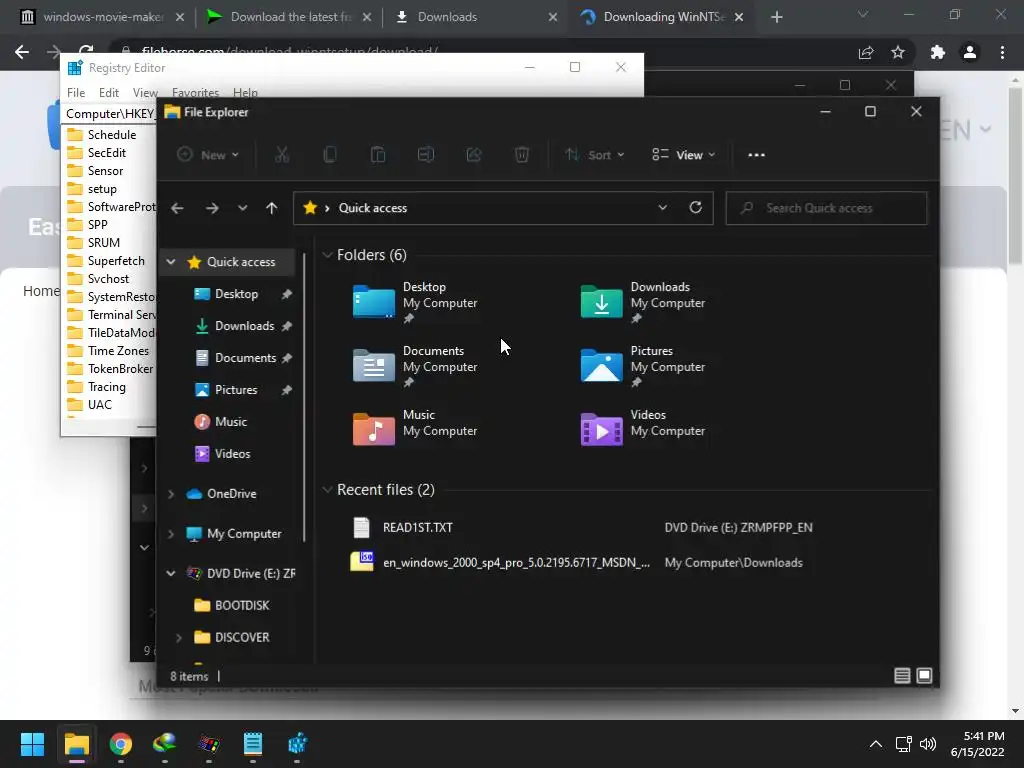Click the Registry Editor cube taskbar icon
The height and width of the screenshot is (768, 1024).
pos(297,744)
